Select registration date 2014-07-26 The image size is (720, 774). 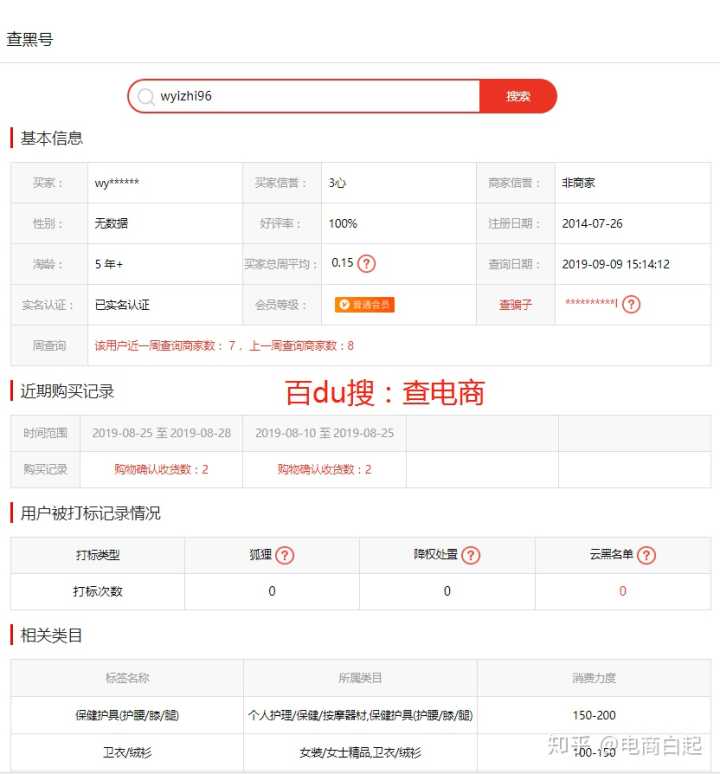(592, 224)
